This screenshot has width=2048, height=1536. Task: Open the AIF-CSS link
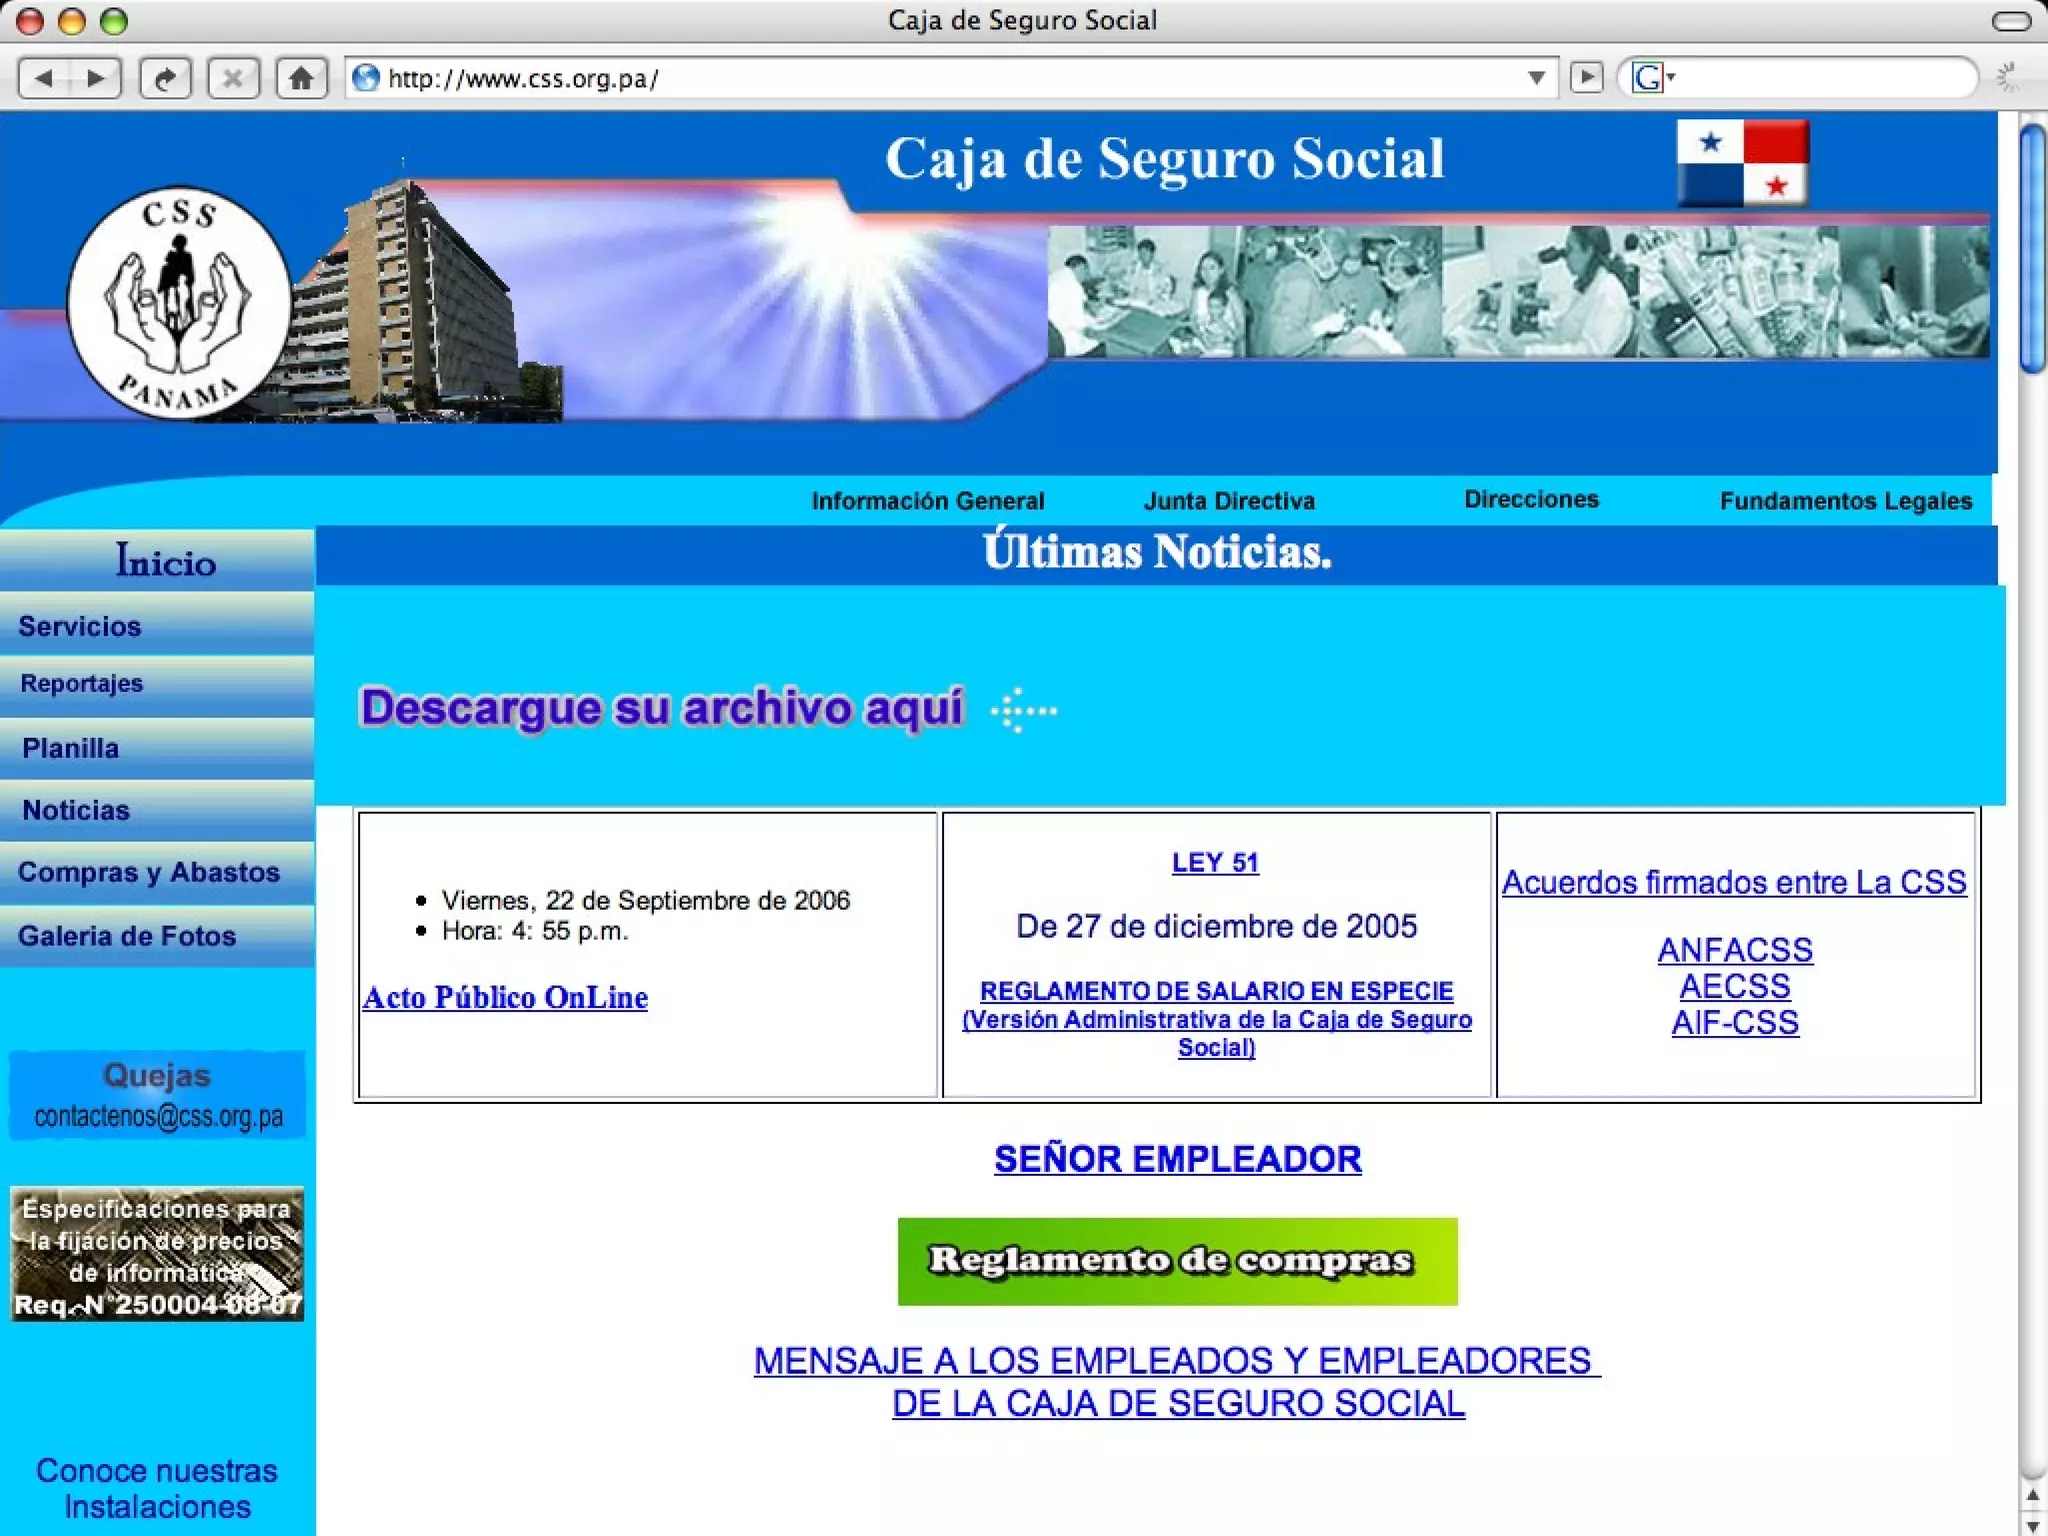point(1735,1022)
